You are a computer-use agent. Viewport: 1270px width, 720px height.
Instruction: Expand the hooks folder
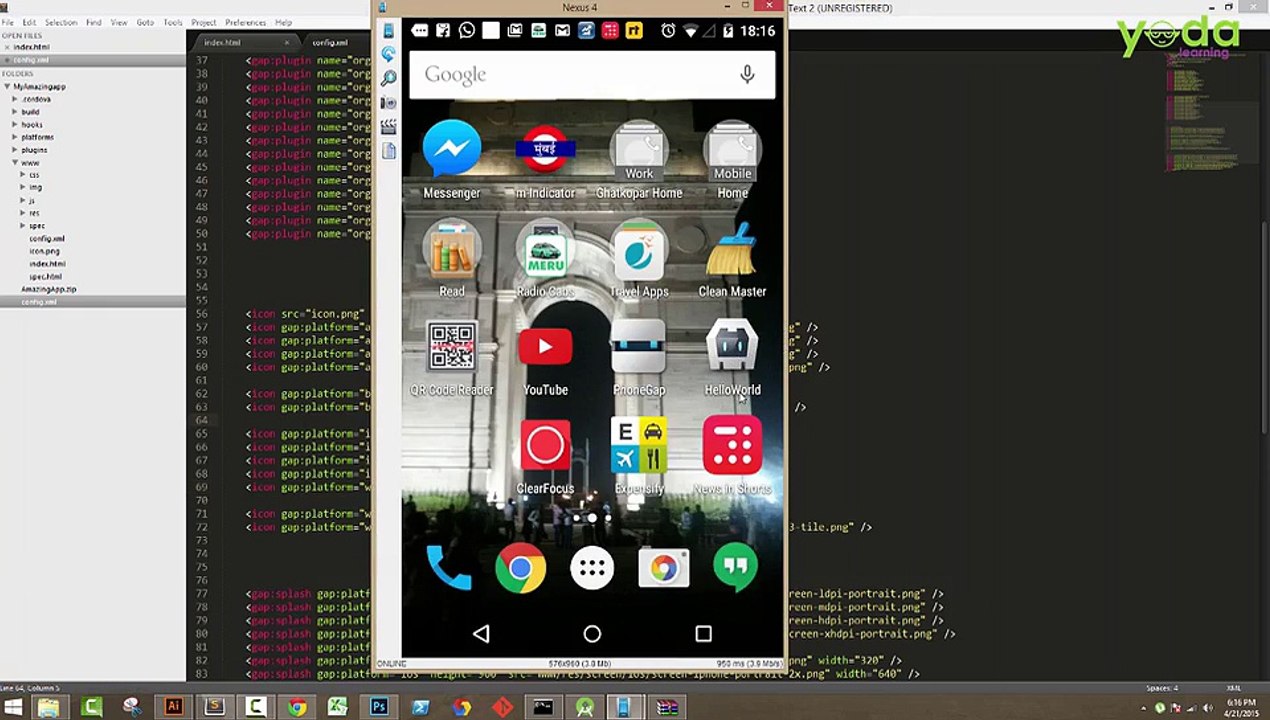[15, 125]
